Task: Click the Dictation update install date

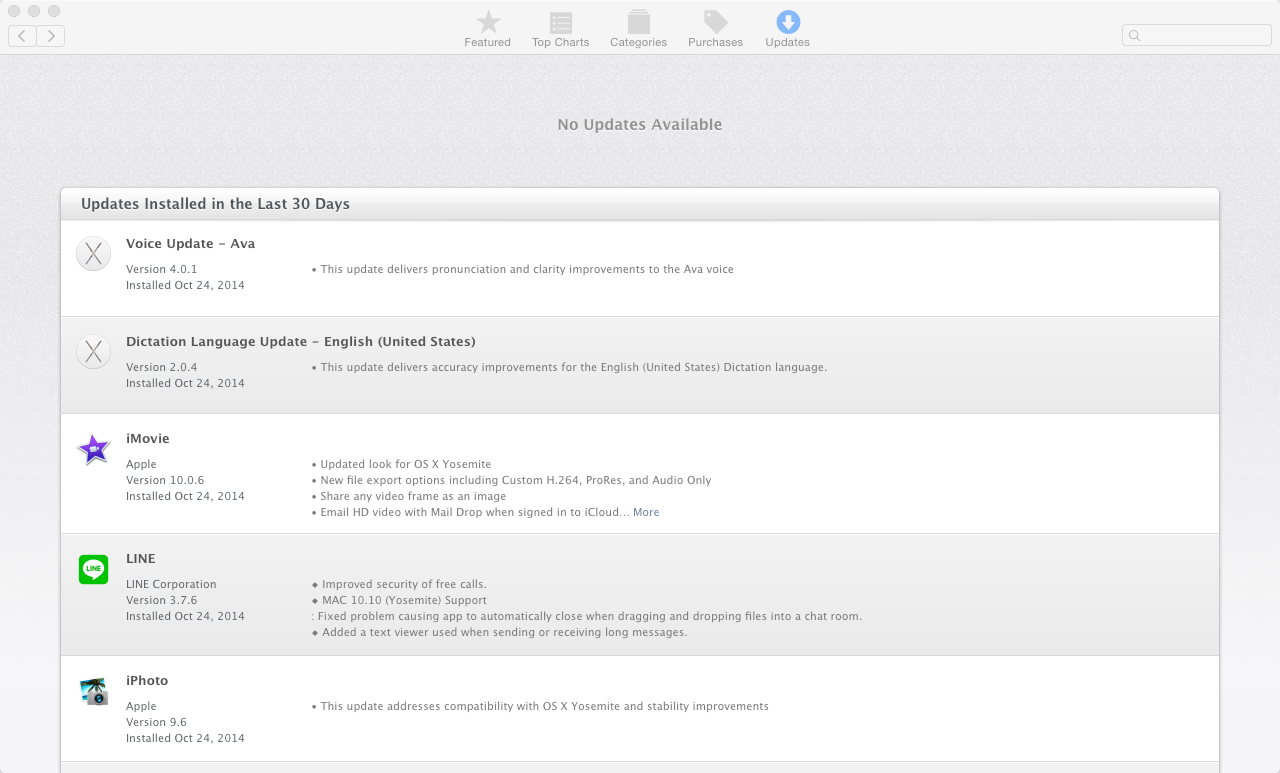Action: coord(185,383)
